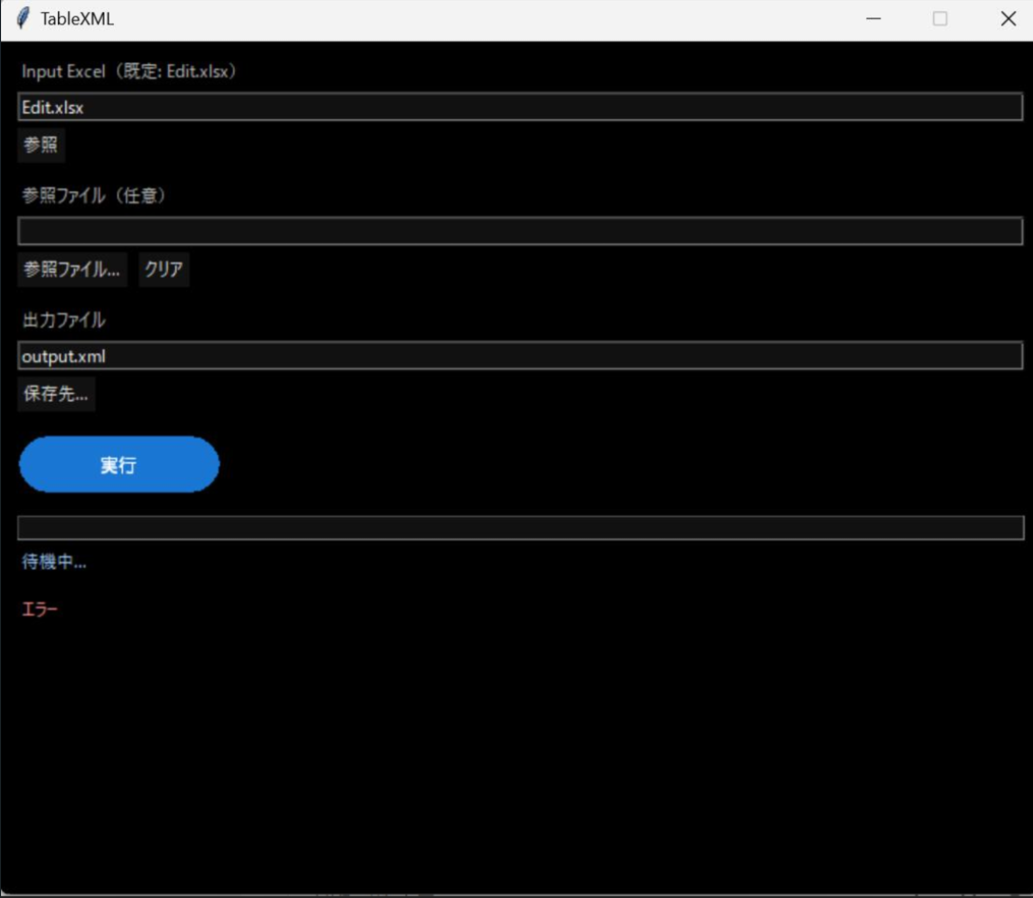
Task: Click the 出力ファイル label
Action: click(x=63, y=320)
